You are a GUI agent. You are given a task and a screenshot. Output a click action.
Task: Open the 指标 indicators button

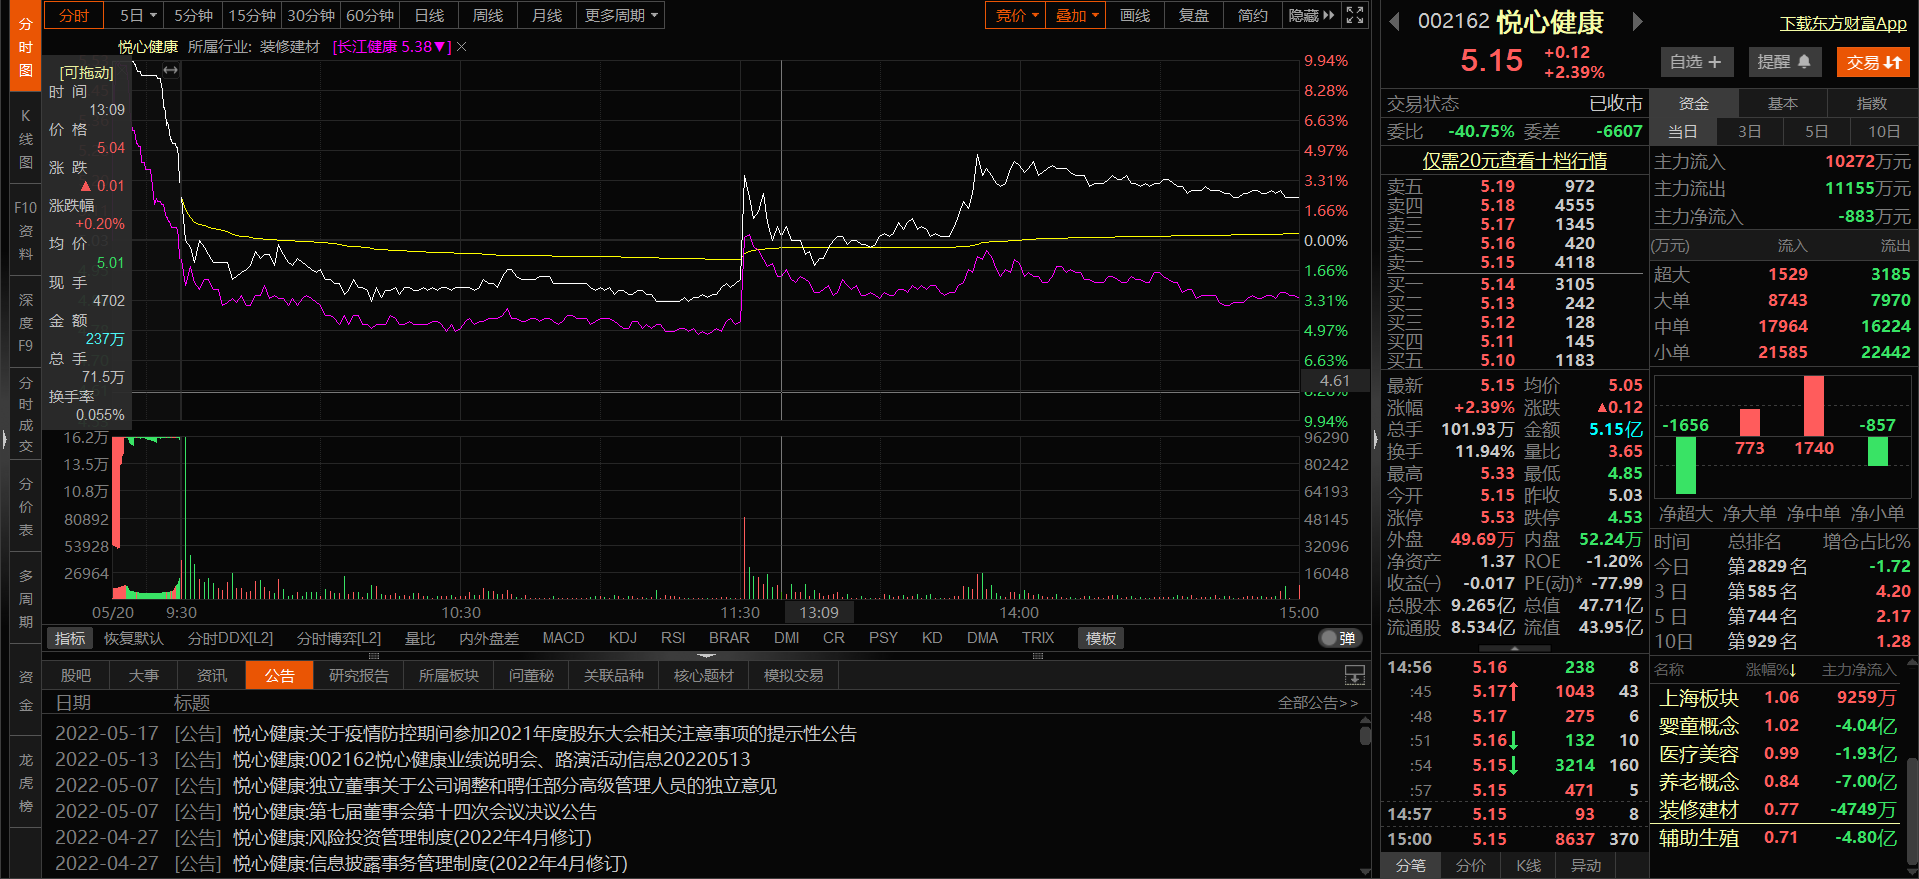click(70, 638)
